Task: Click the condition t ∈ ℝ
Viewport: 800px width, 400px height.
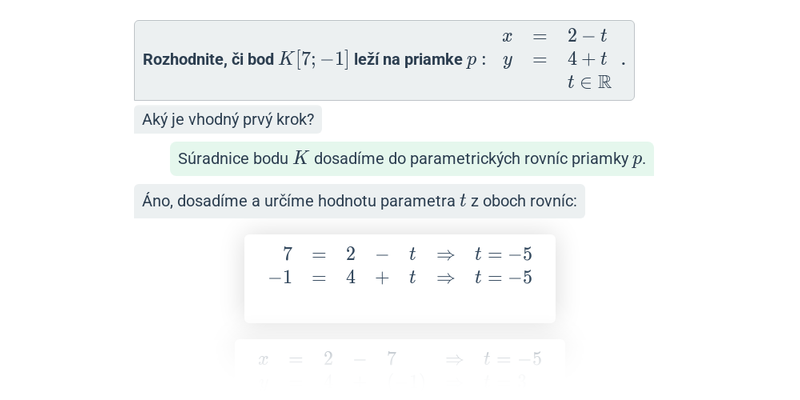Action: 589,82
